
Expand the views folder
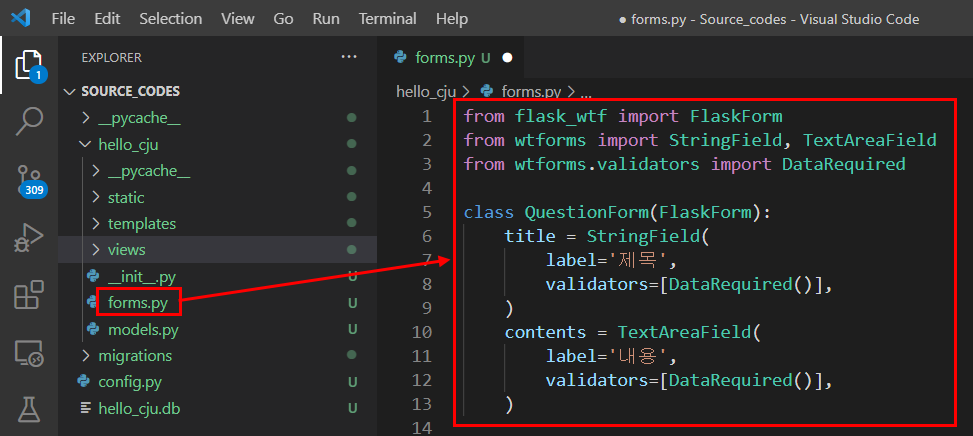[95, 249]
